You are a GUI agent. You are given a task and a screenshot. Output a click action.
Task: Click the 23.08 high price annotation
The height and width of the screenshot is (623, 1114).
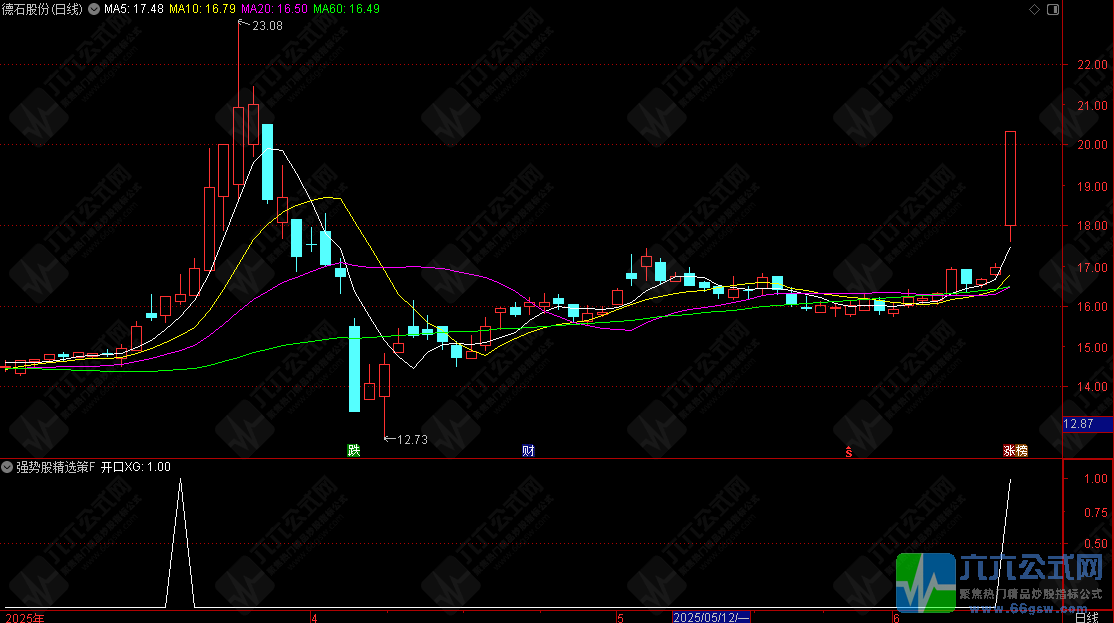pos(266,26)
